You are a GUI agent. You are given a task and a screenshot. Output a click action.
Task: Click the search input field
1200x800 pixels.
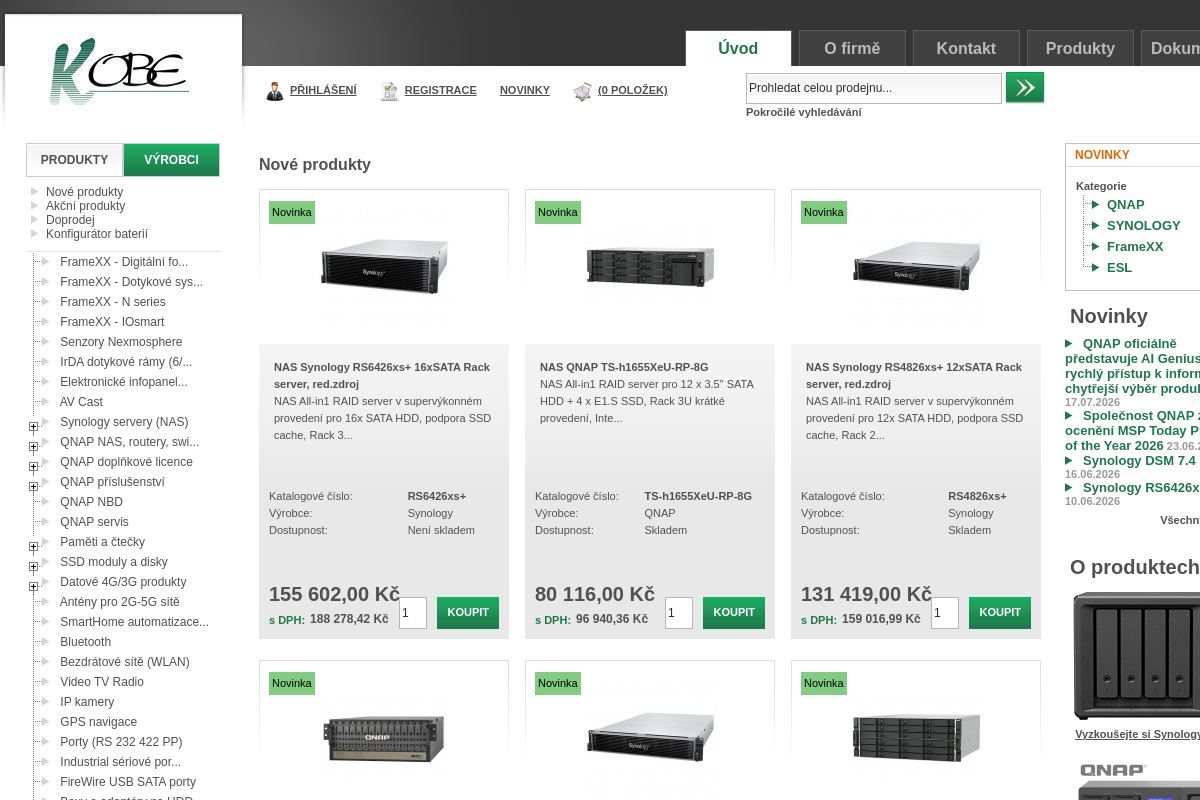pos(874,88)
